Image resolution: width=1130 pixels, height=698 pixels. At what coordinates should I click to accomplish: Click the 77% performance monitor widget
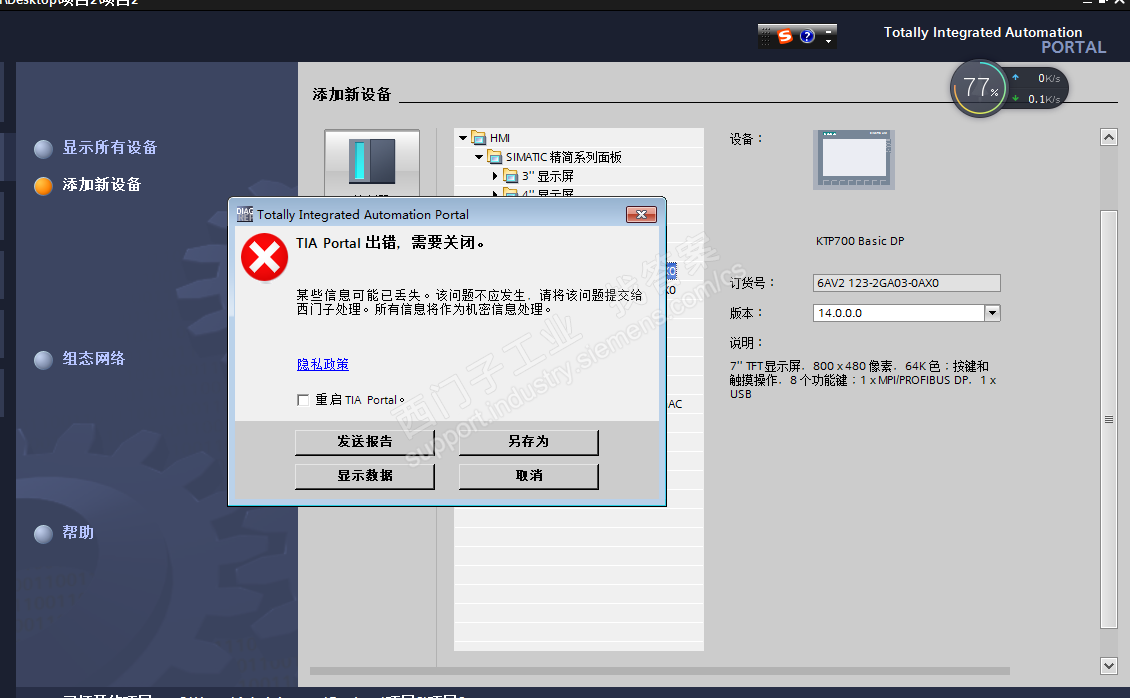point(979,88)
